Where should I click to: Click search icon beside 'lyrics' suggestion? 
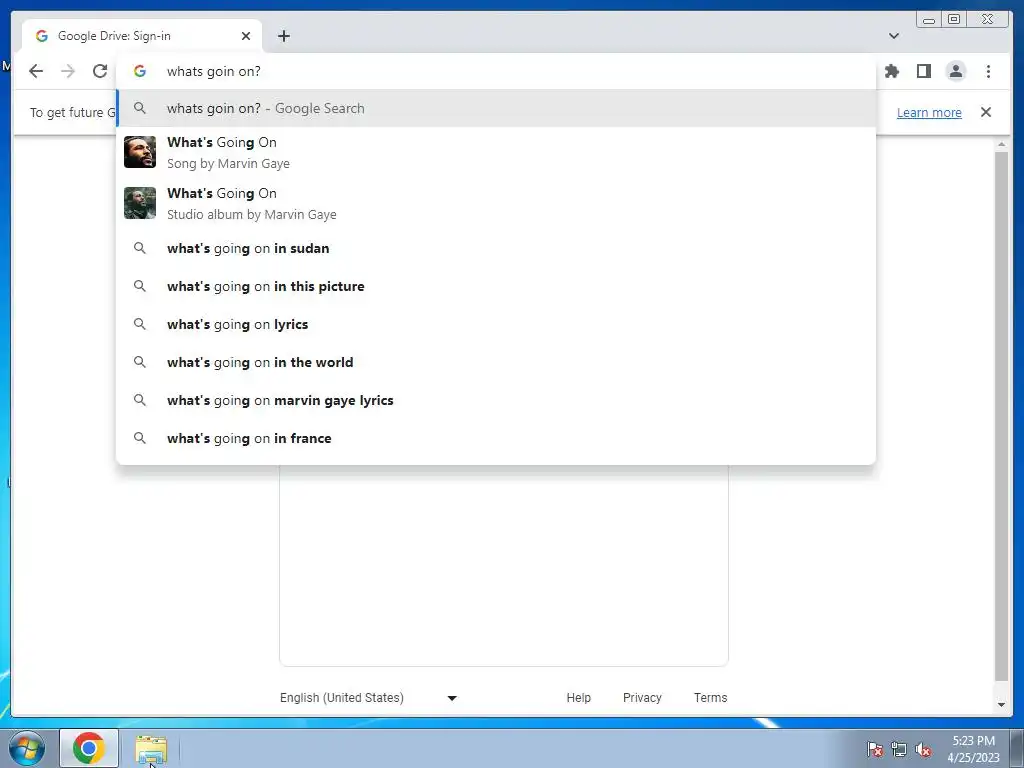click(x=140, y=324)
